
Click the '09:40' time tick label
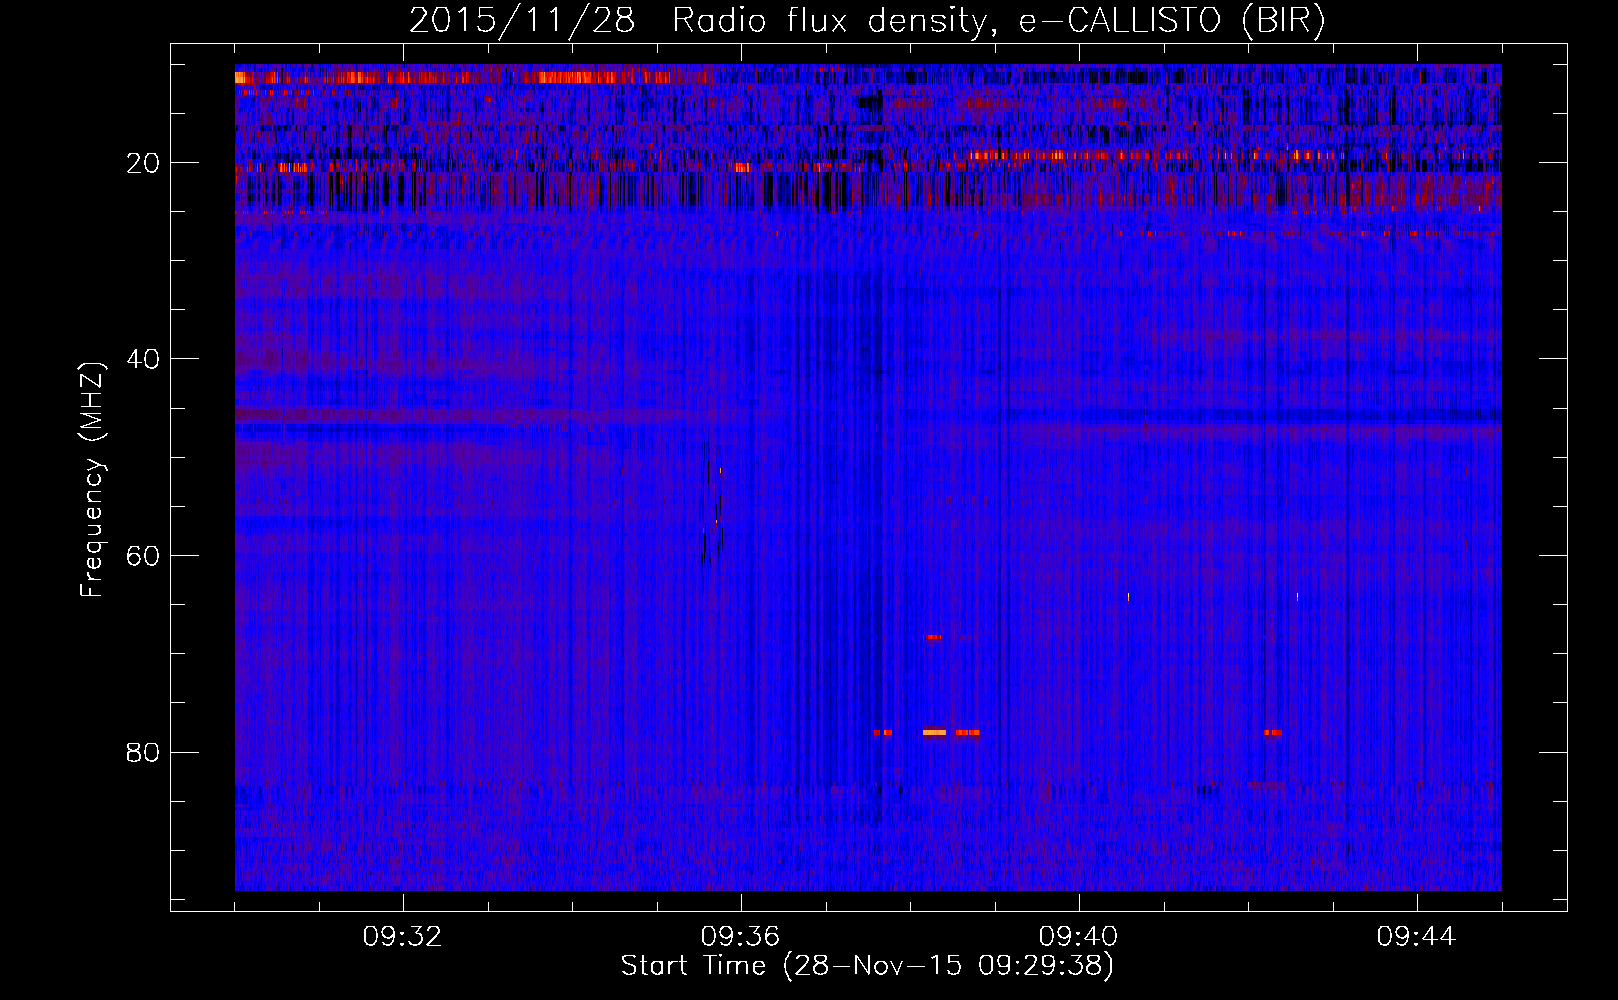tap(1078, 937)
